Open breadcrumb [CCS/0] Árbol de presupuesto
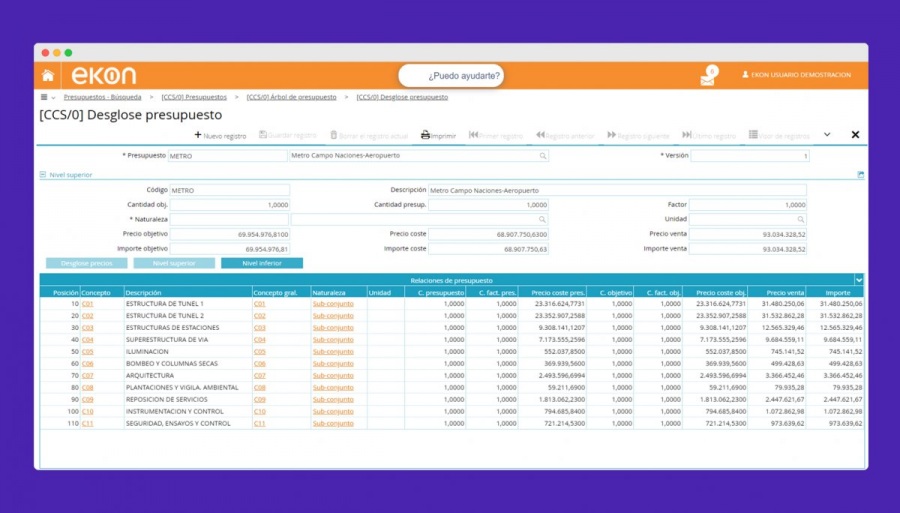This screenshot has height=513, width=900. pyautogui.click(x=292, y=97)
